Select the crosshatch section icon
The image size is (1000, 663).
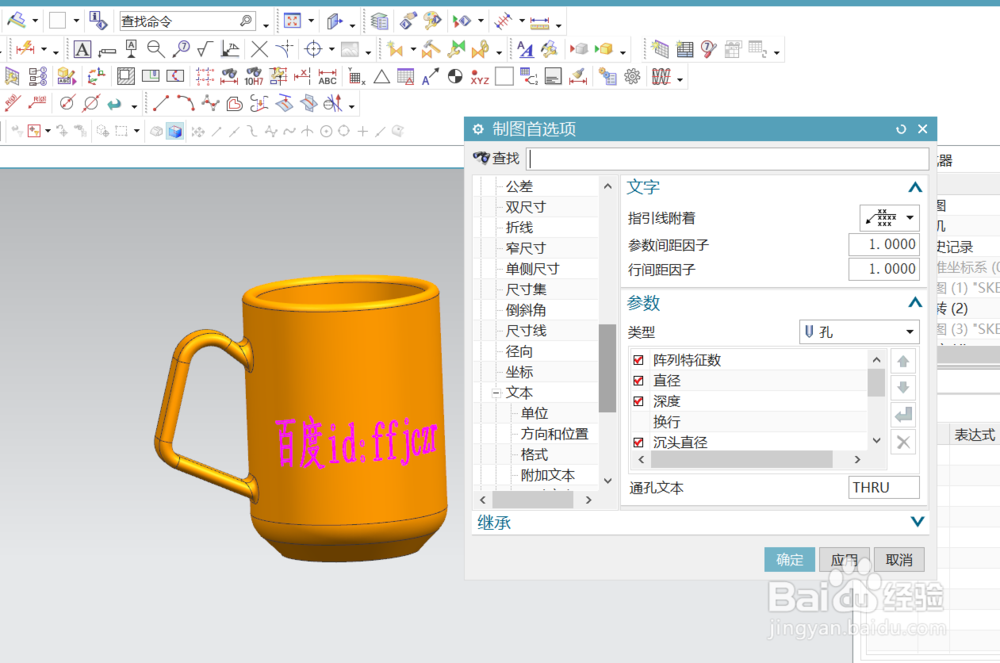click(126, 77)
